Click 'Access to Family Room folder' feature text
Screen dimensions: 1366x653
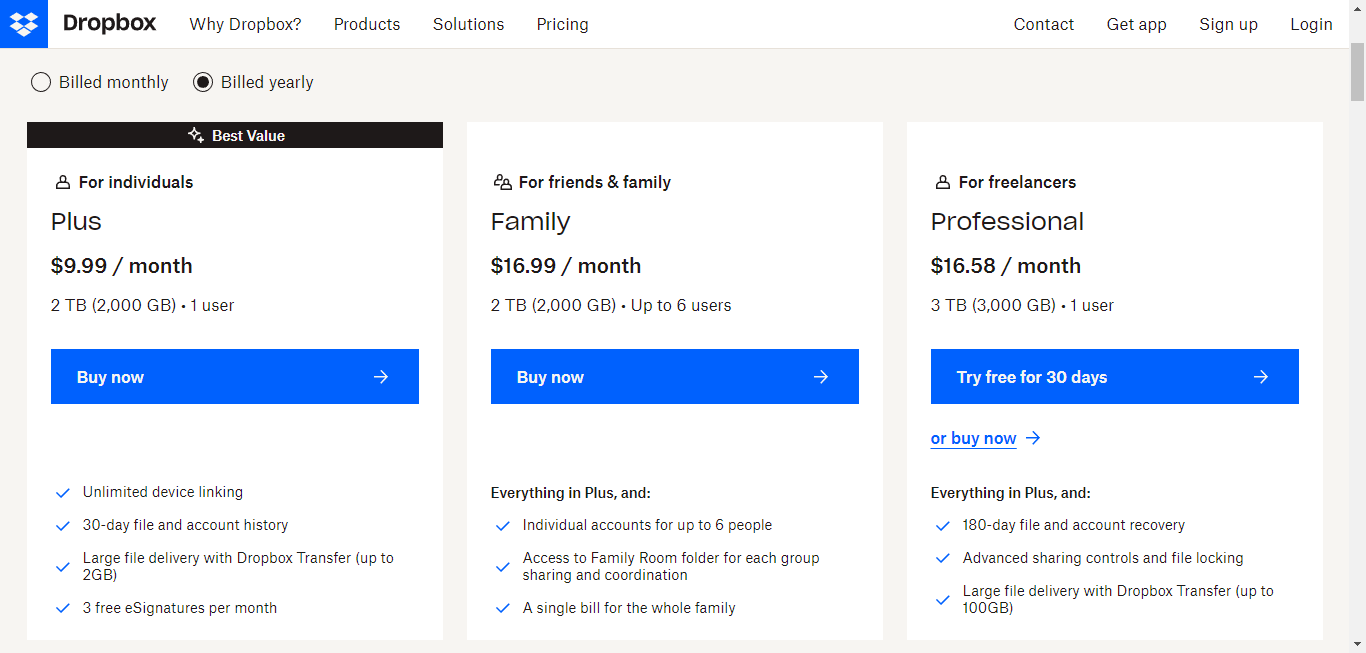click(671, 566)
